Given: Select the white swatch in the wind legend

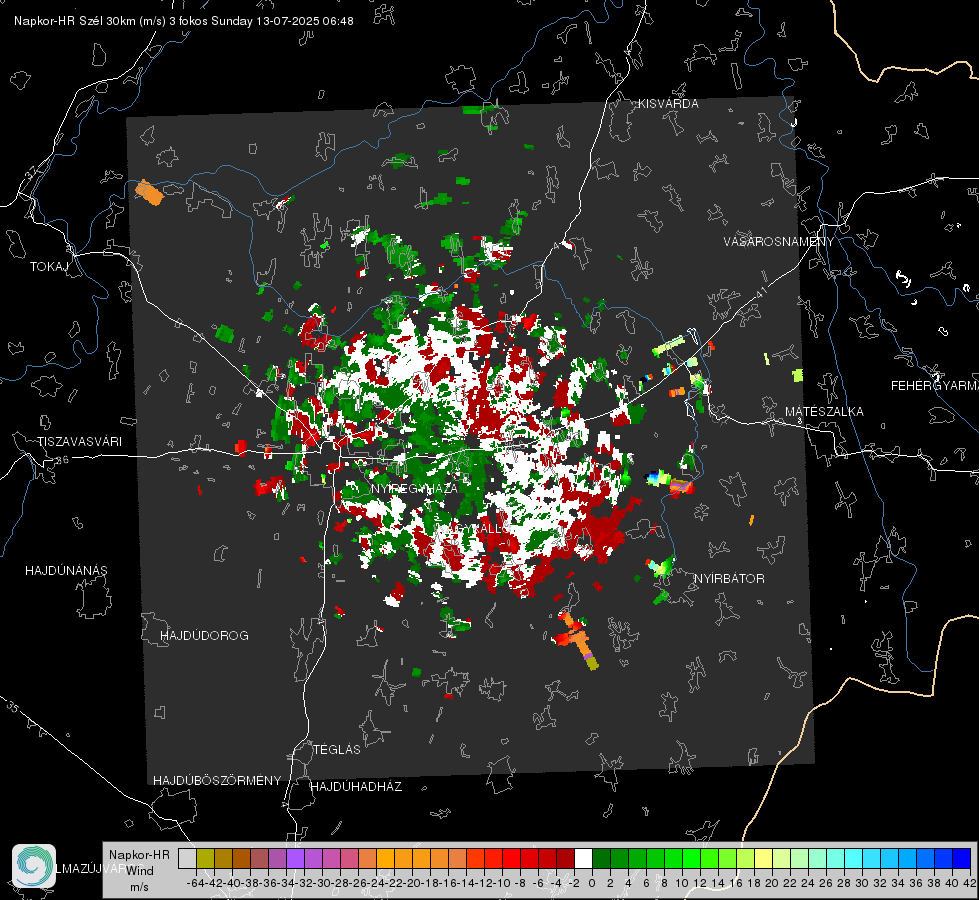Looking at the screenshot, I should 583,858.
